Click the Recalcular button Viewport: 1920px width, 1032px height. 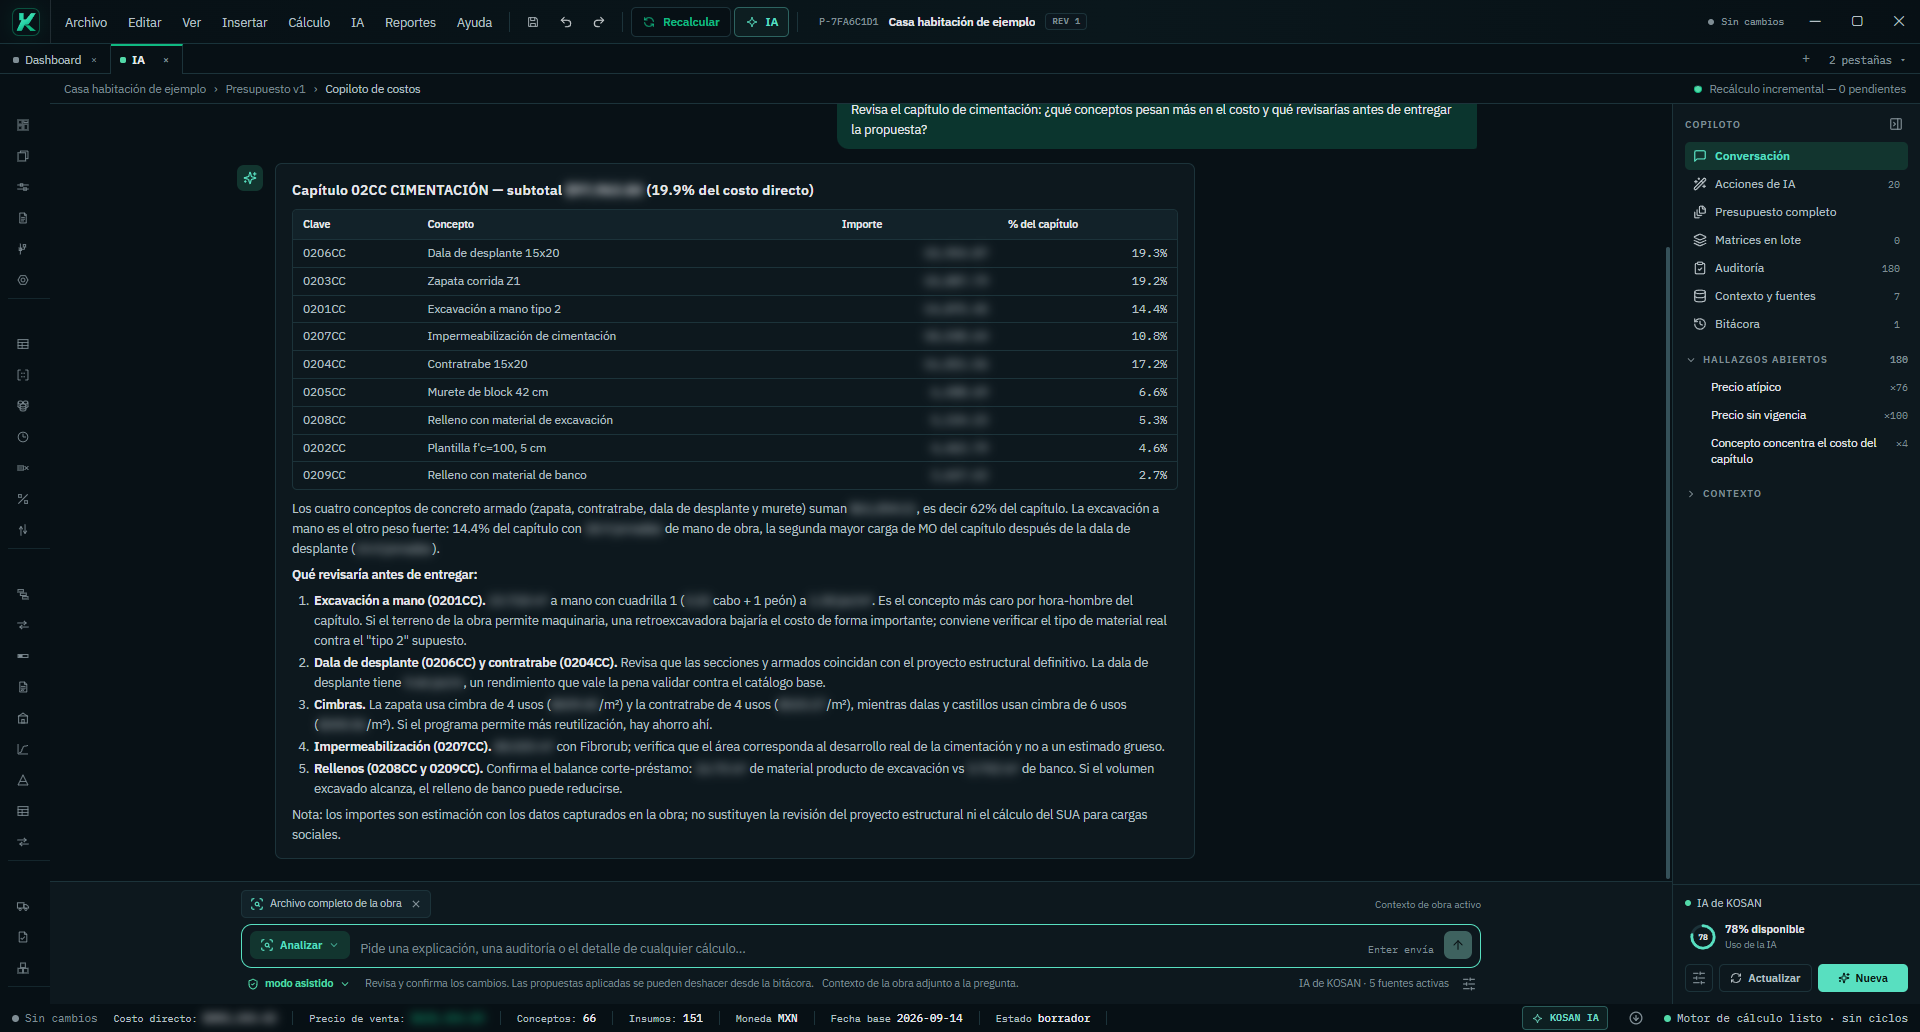coord(681,22)
